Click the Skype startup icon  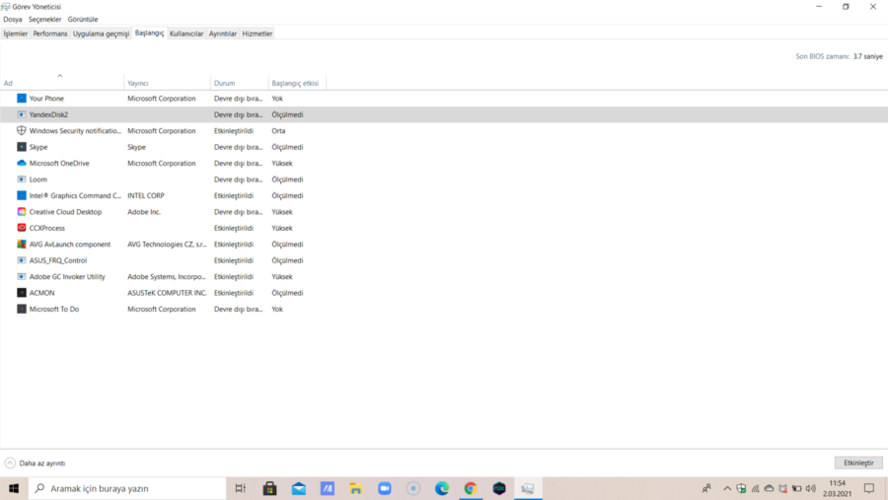click(22, 147)
